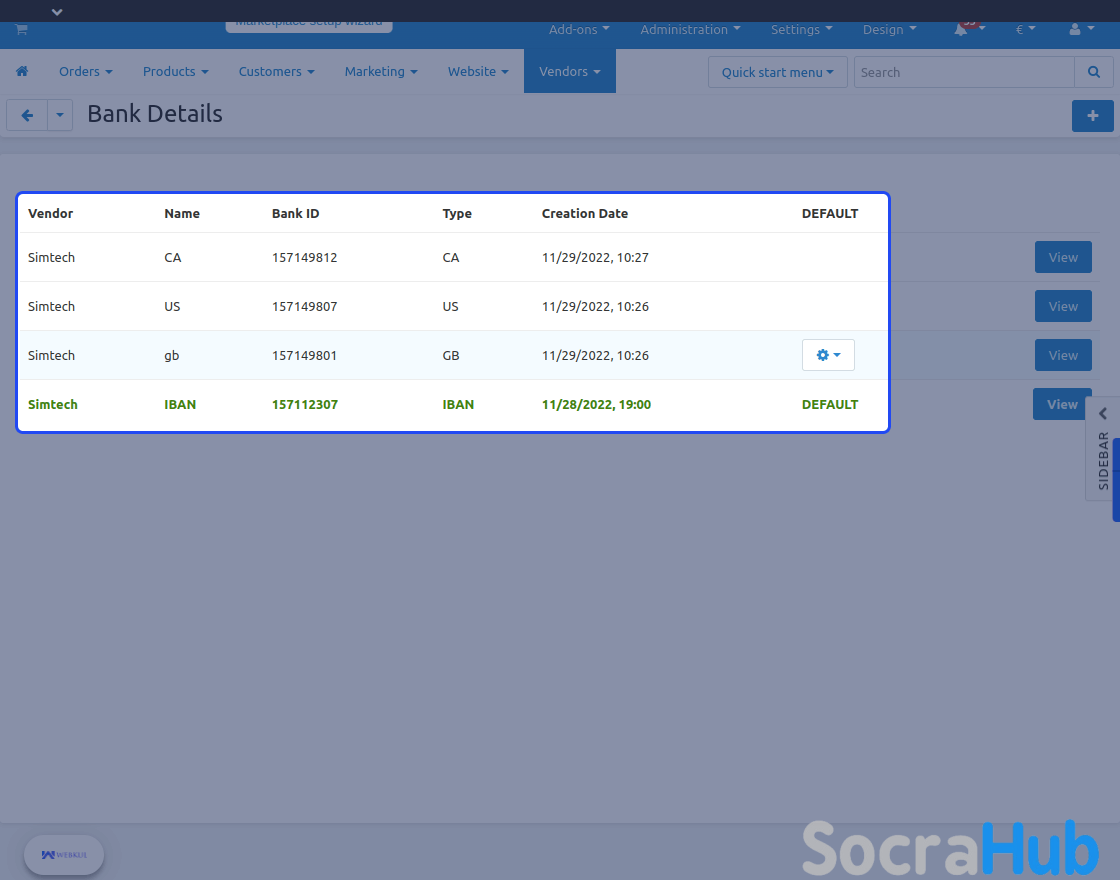View the CA bank details row

click(x=1062, y=257)
